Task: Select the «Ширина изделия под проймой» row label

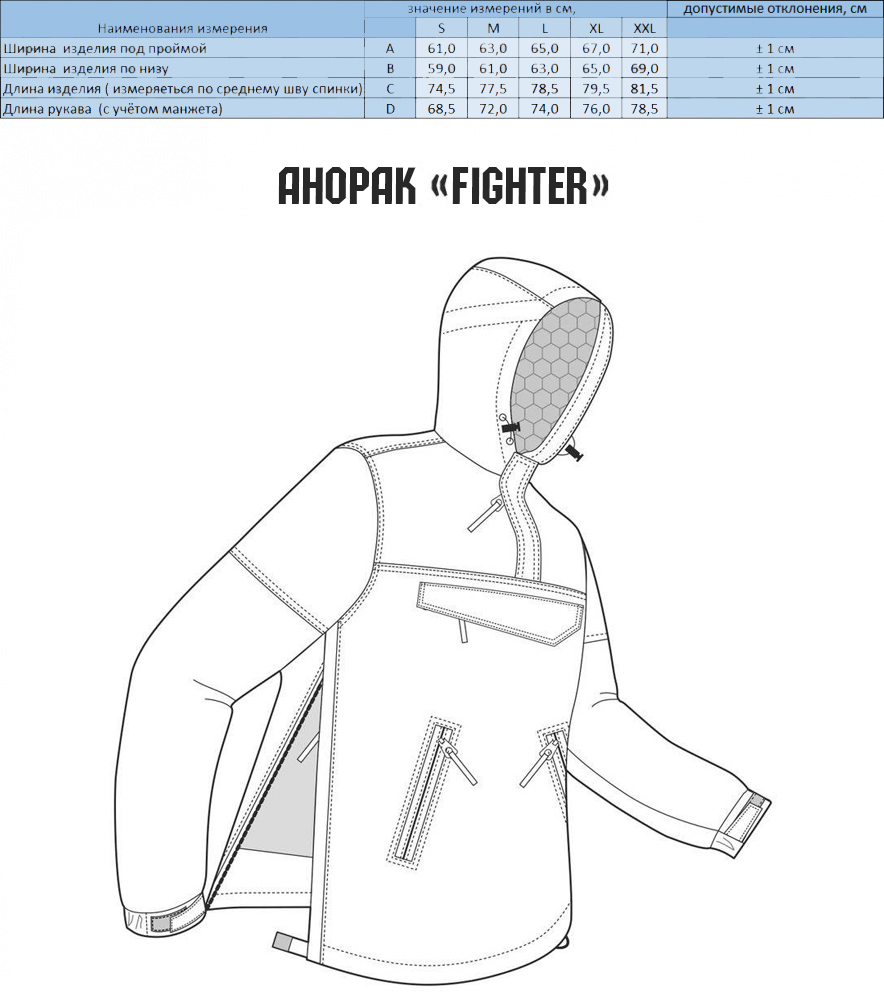Action: pyautogui.click(x=105, y=48)
